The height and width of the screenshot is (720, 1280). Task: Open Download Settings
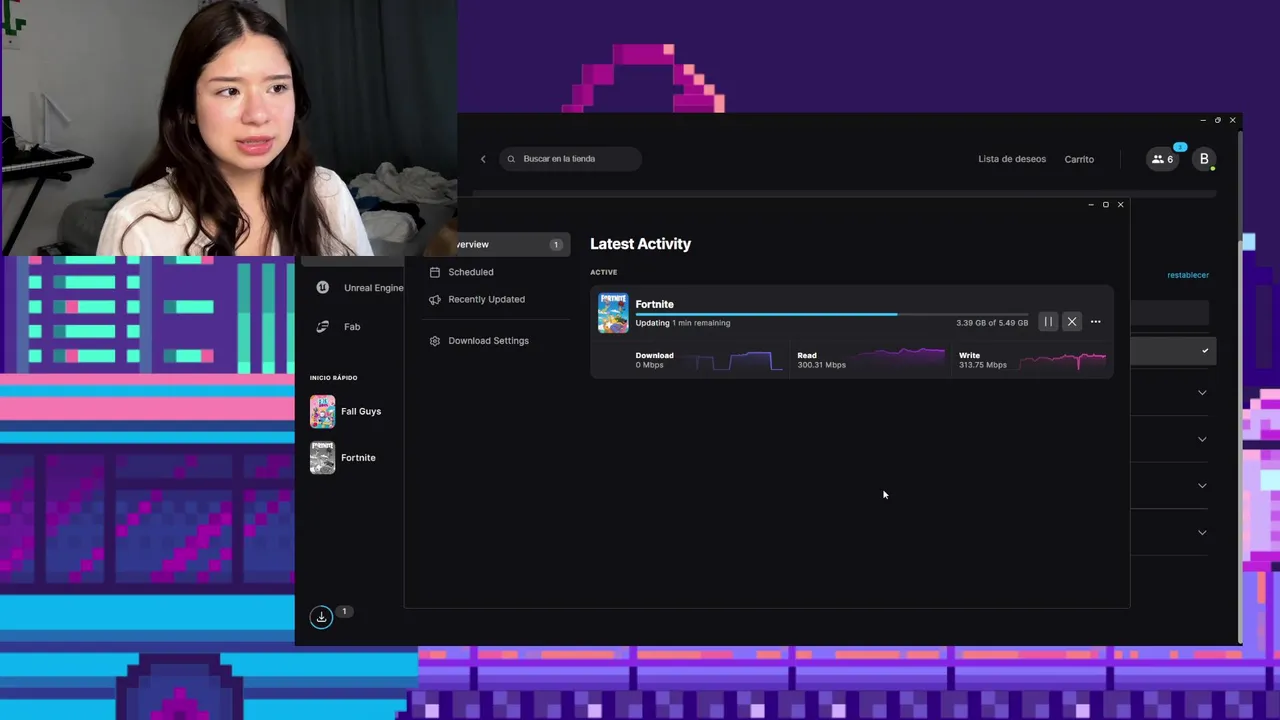pyautogui.click(x=488, y=341)
